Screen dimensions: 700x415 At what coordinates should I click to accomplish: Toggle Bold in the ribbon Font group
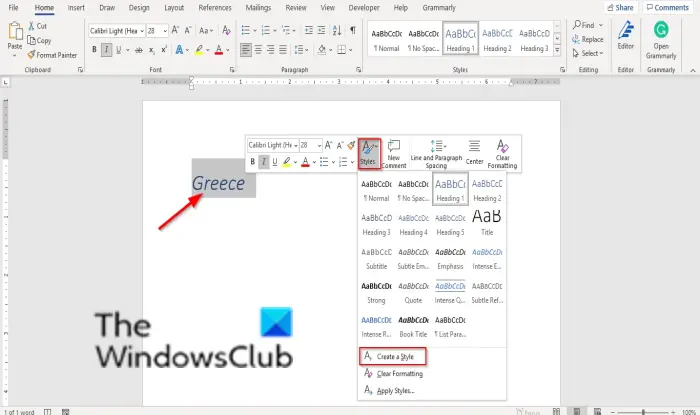(x=94, y=50)
